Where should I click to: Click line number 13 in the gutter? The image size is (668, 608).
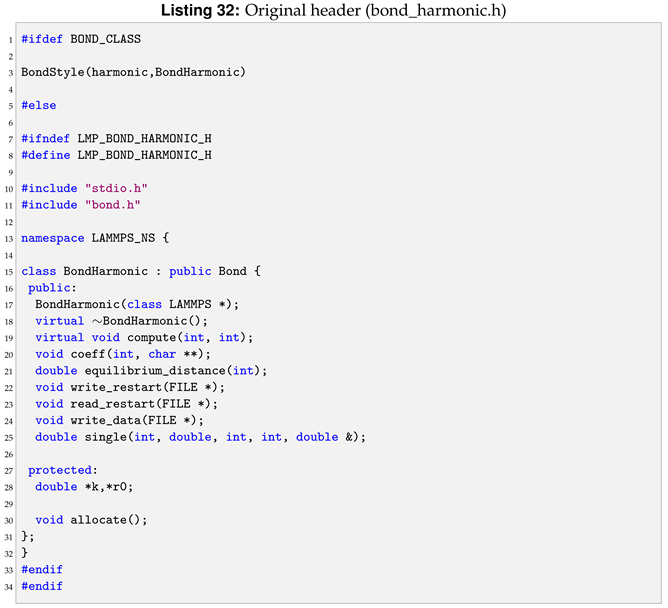[x=9, y=239]
